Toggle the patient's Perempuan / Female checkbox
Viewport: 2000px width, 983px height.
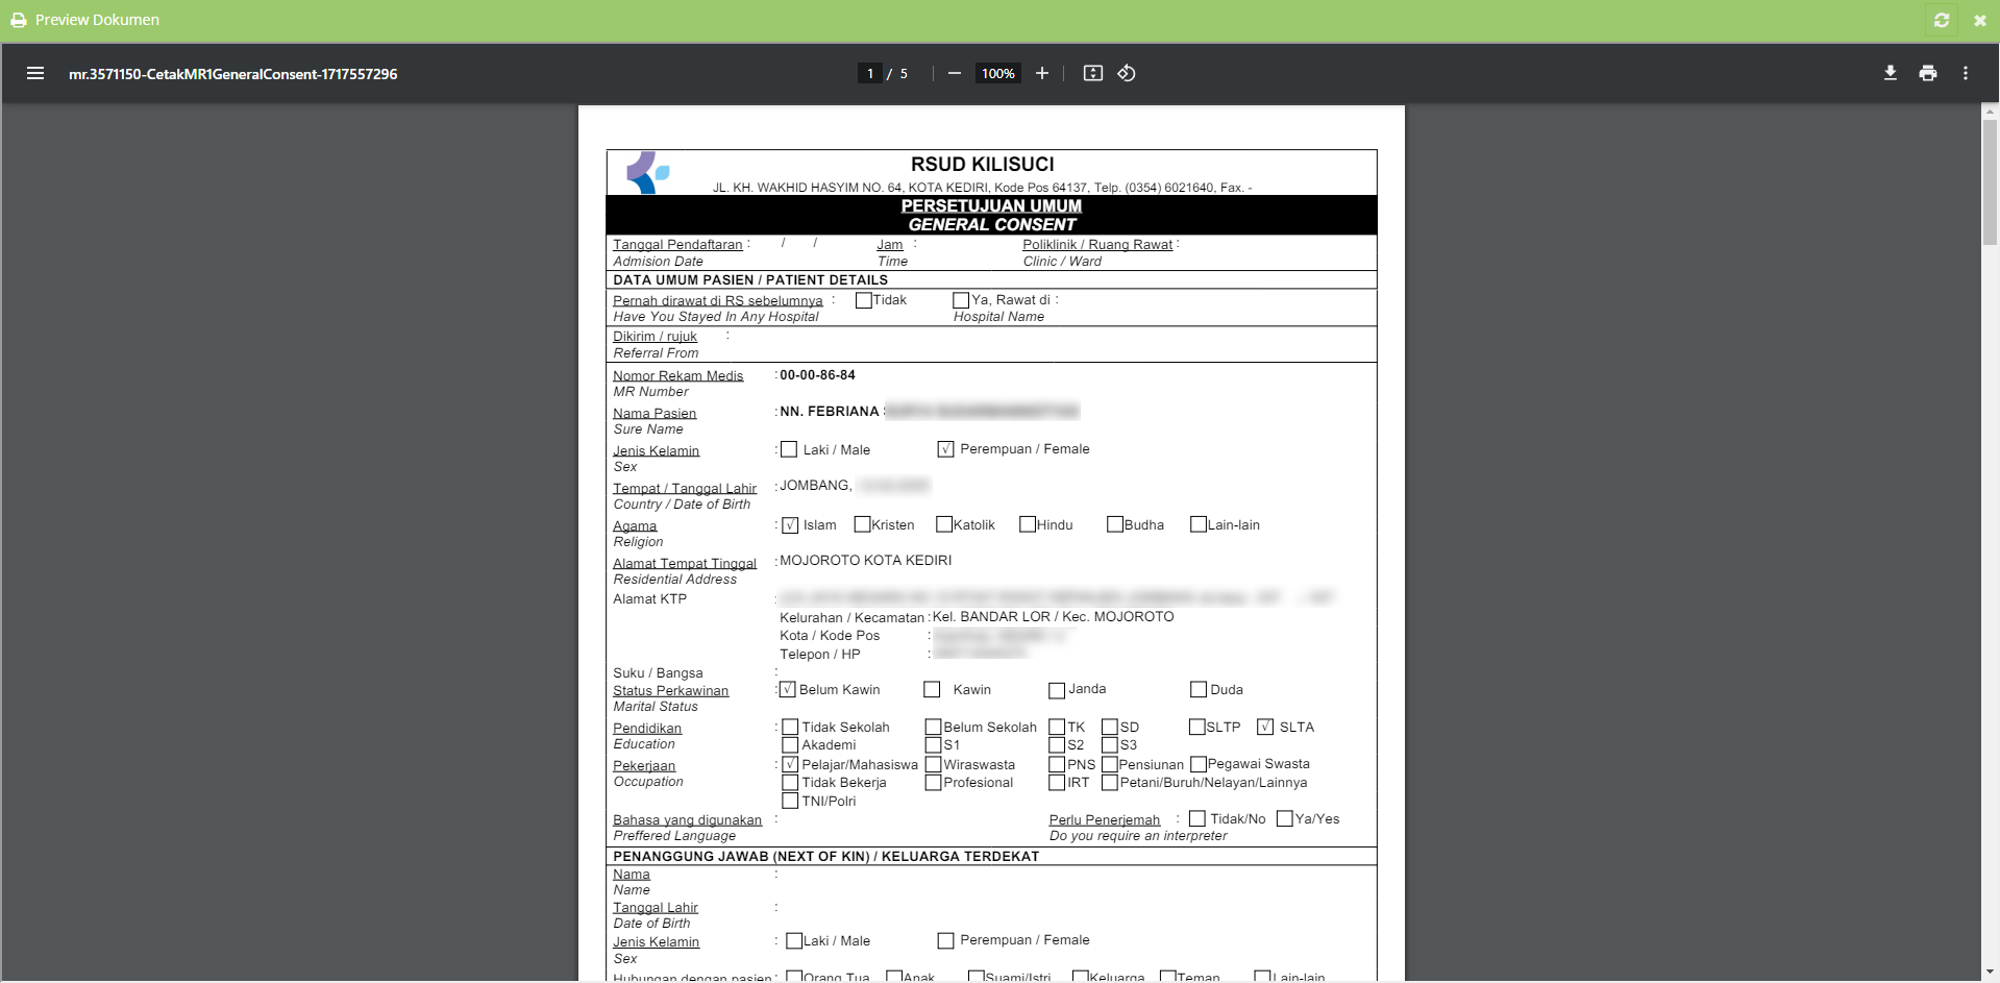tap(946, 450)
